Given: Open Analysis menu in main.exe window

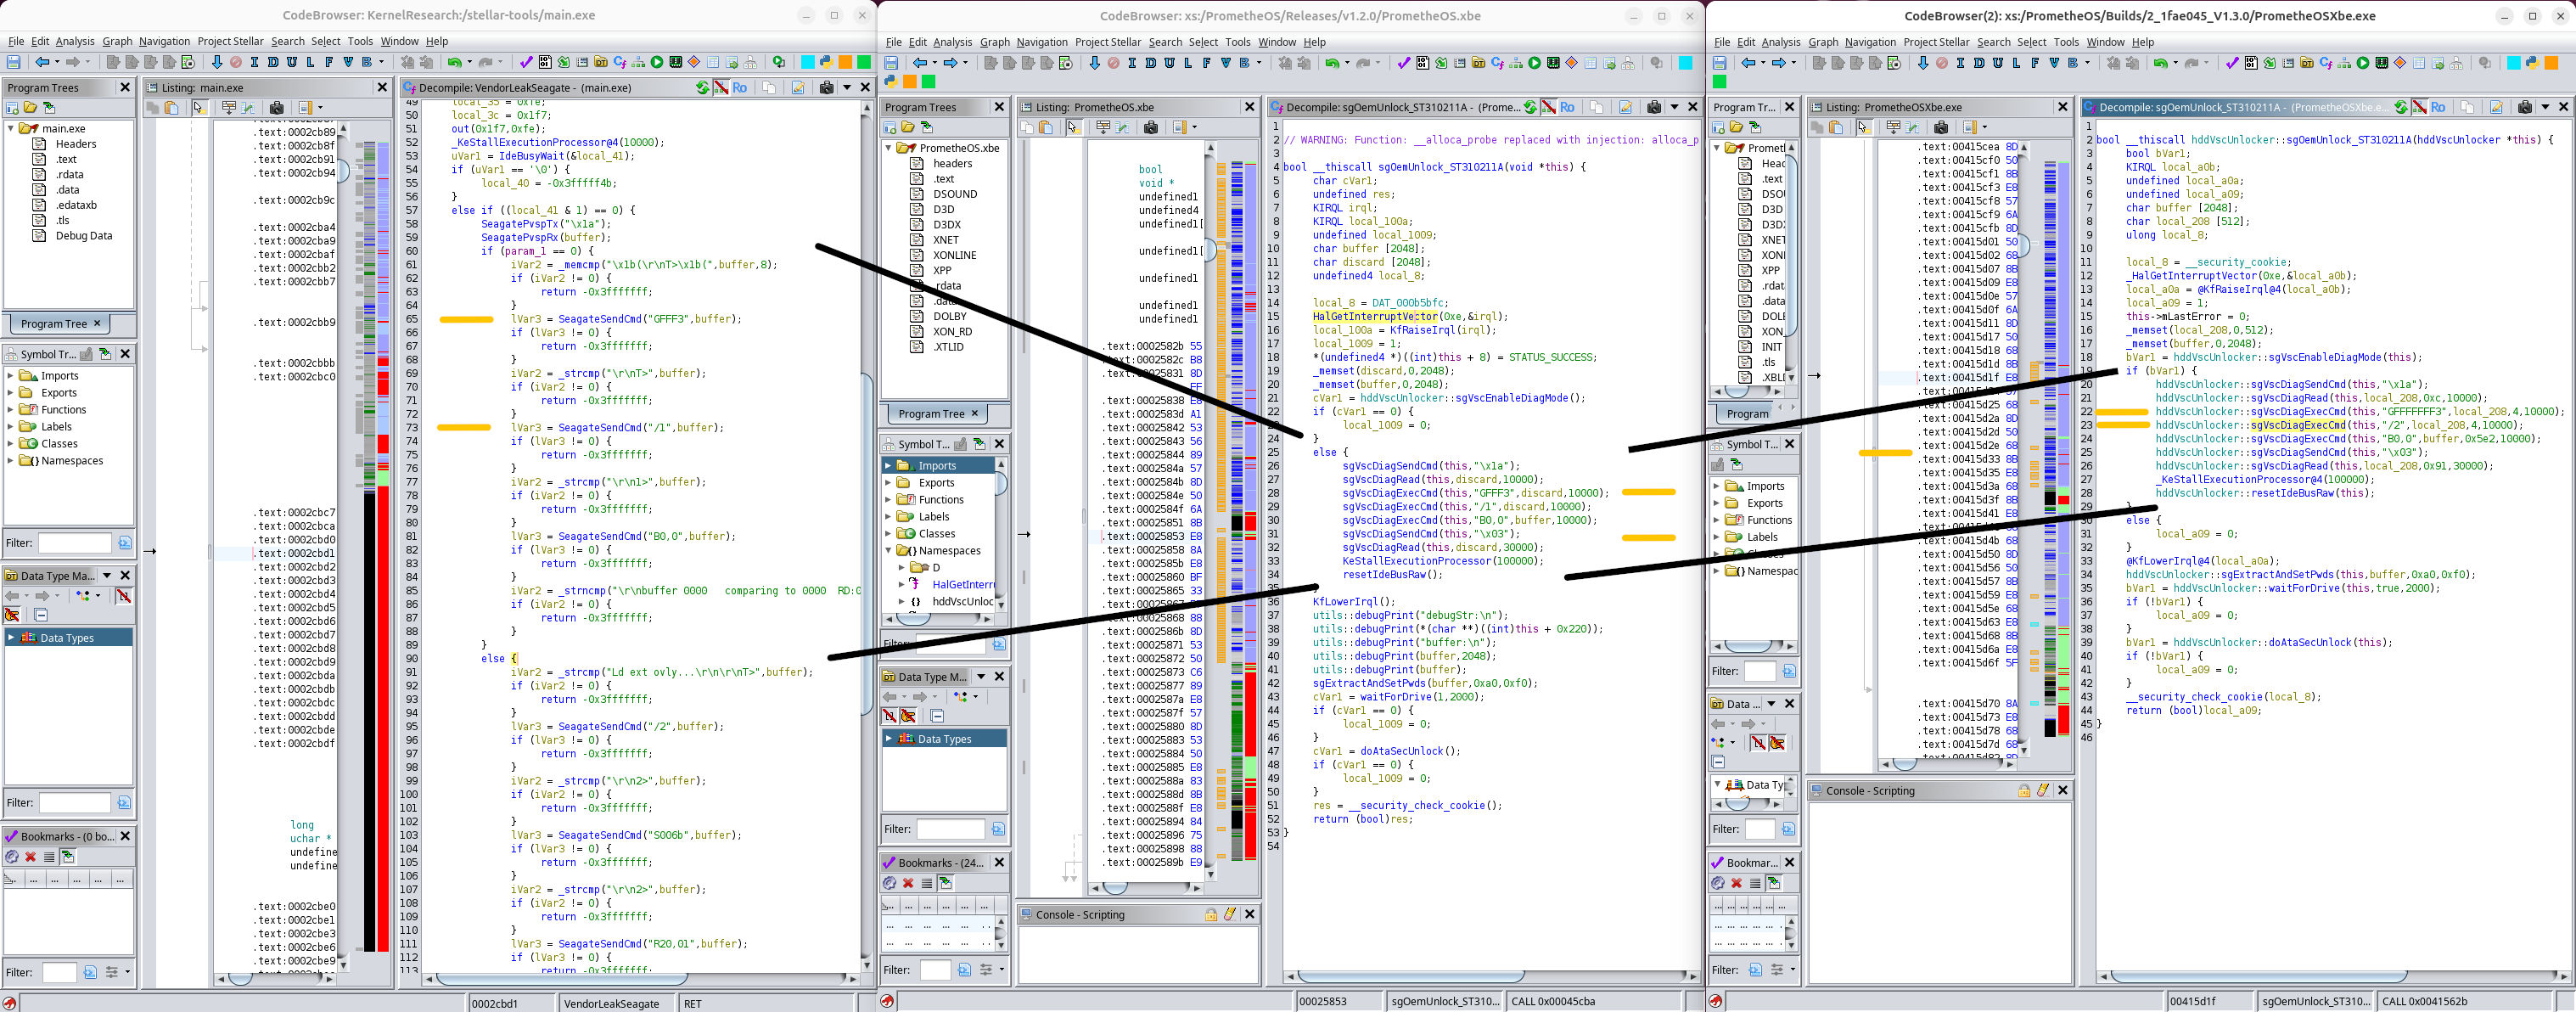Looking at the screenshot, I should pos(75,41).
